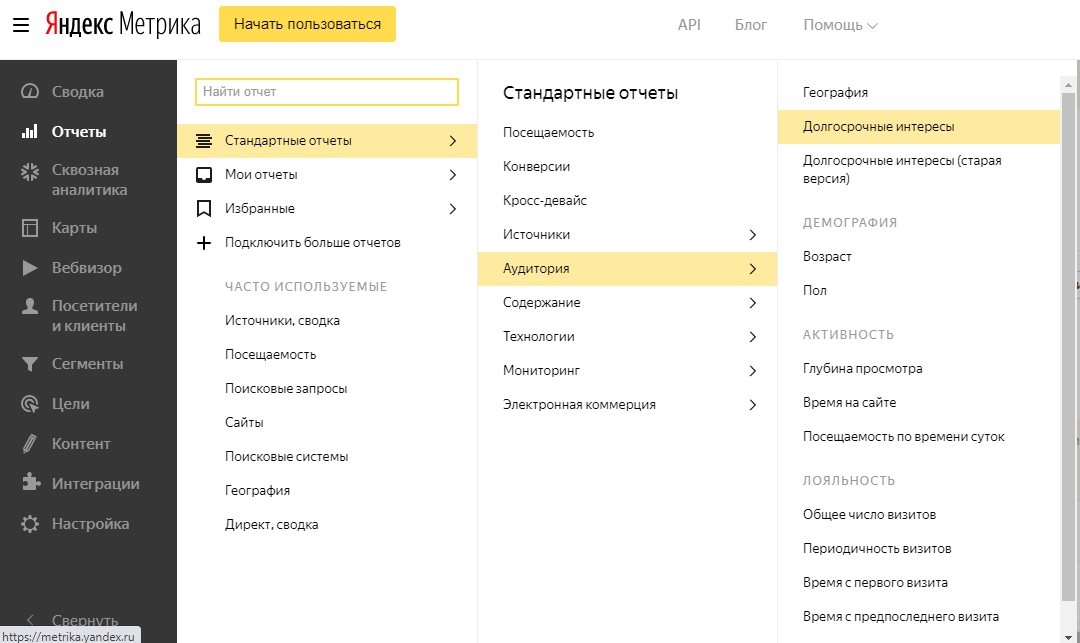
Task: Click the Отчеты bar chart icon
Action: point(30,131)
